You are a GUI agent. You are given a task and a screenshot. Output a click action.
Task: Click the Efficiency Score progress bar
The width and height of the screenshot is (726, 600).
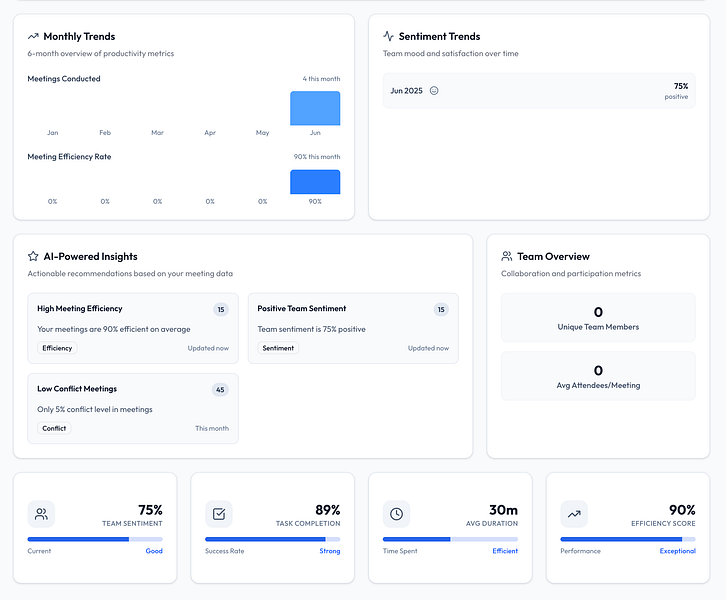point(628,539)
